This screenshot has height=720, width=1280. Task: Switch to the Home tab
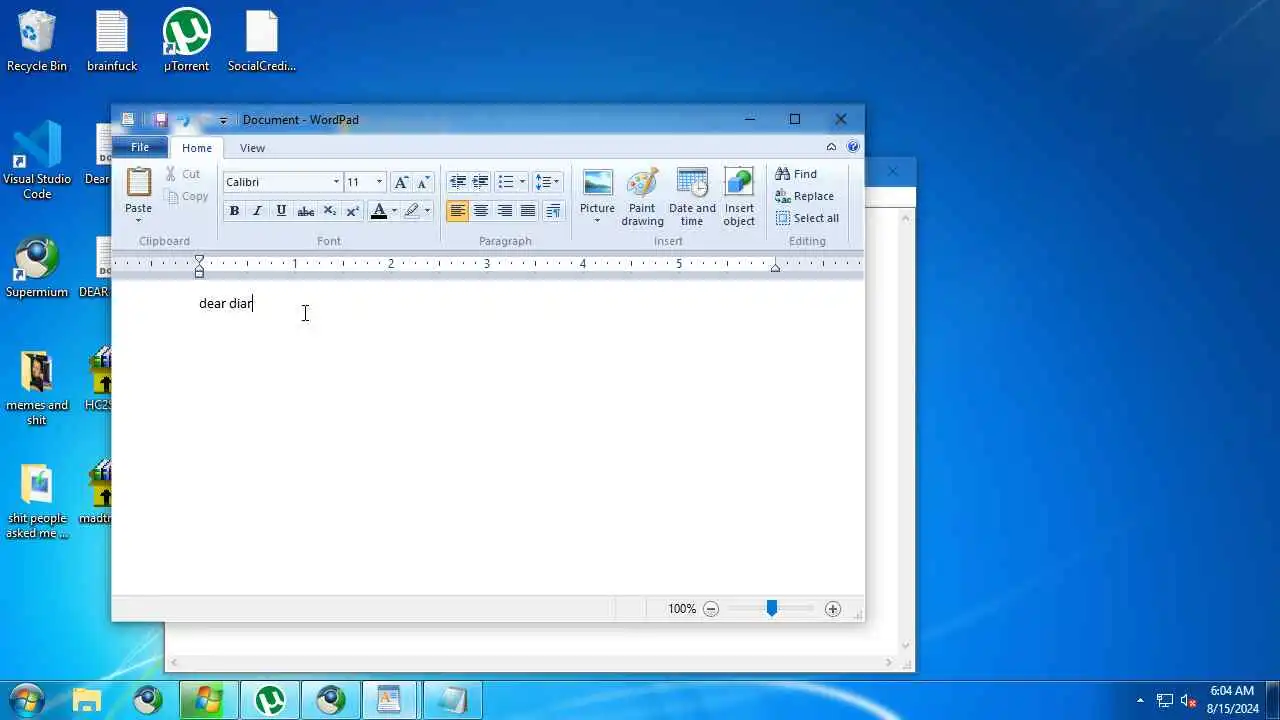pyautogui.click(x=197, y=148)
